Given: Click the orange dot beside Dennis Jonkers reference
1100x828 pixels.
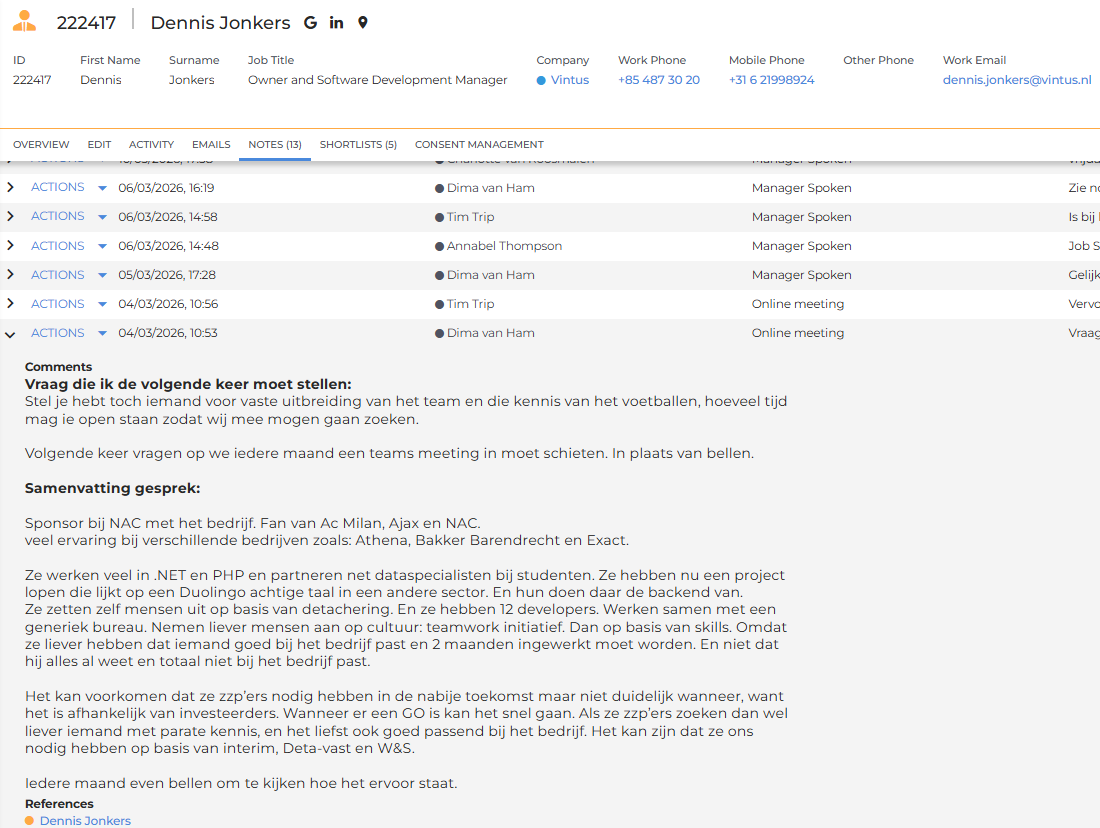Looking at the screenshot, I should (29, 820).
